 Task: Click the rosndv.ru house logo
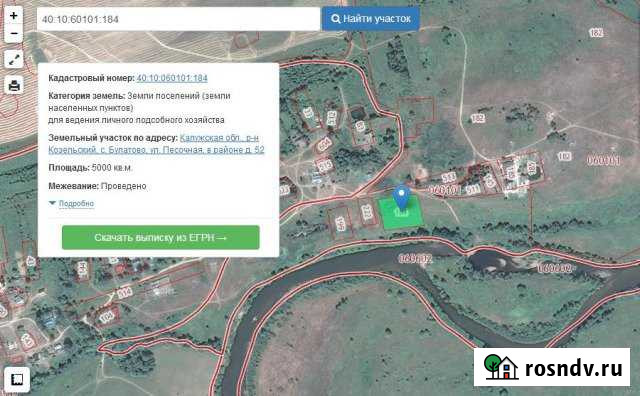click(501, 367)
